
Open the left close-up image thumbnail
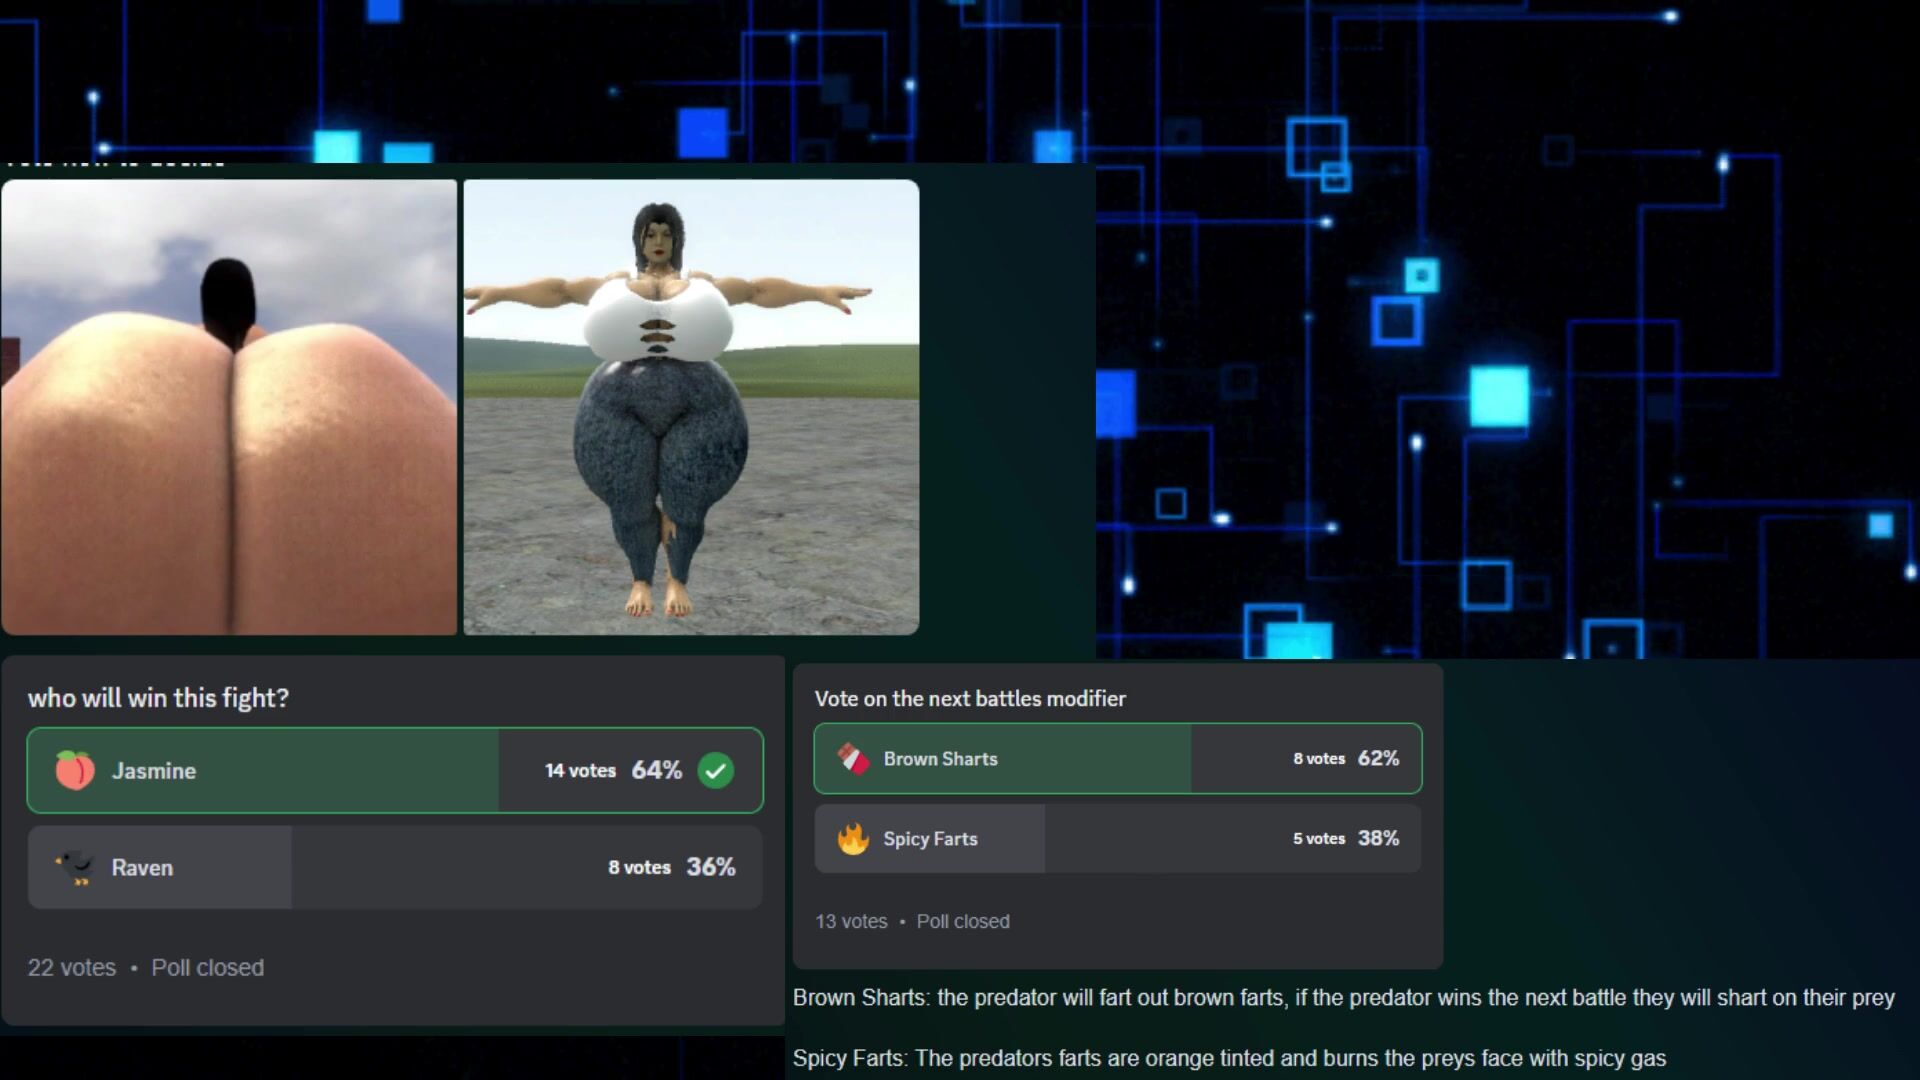point(229,407)
